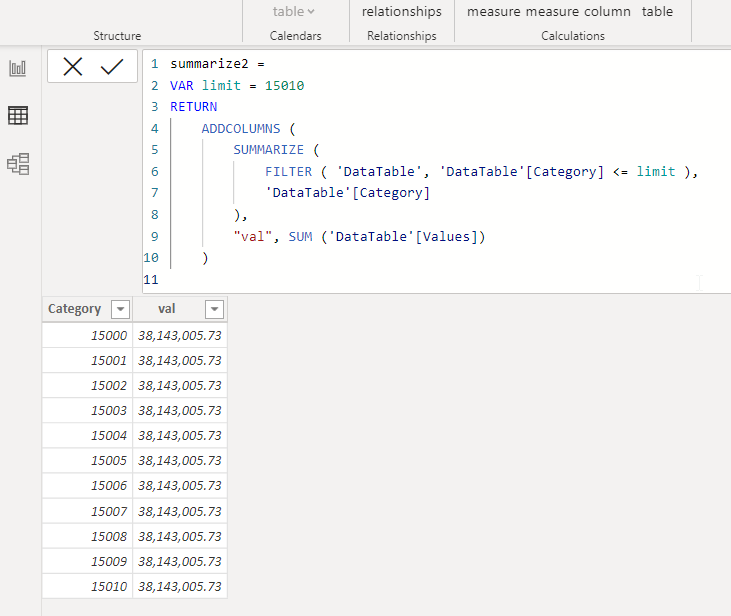
Task: Click Category cell 15007
Action: [x=88, y=511]
